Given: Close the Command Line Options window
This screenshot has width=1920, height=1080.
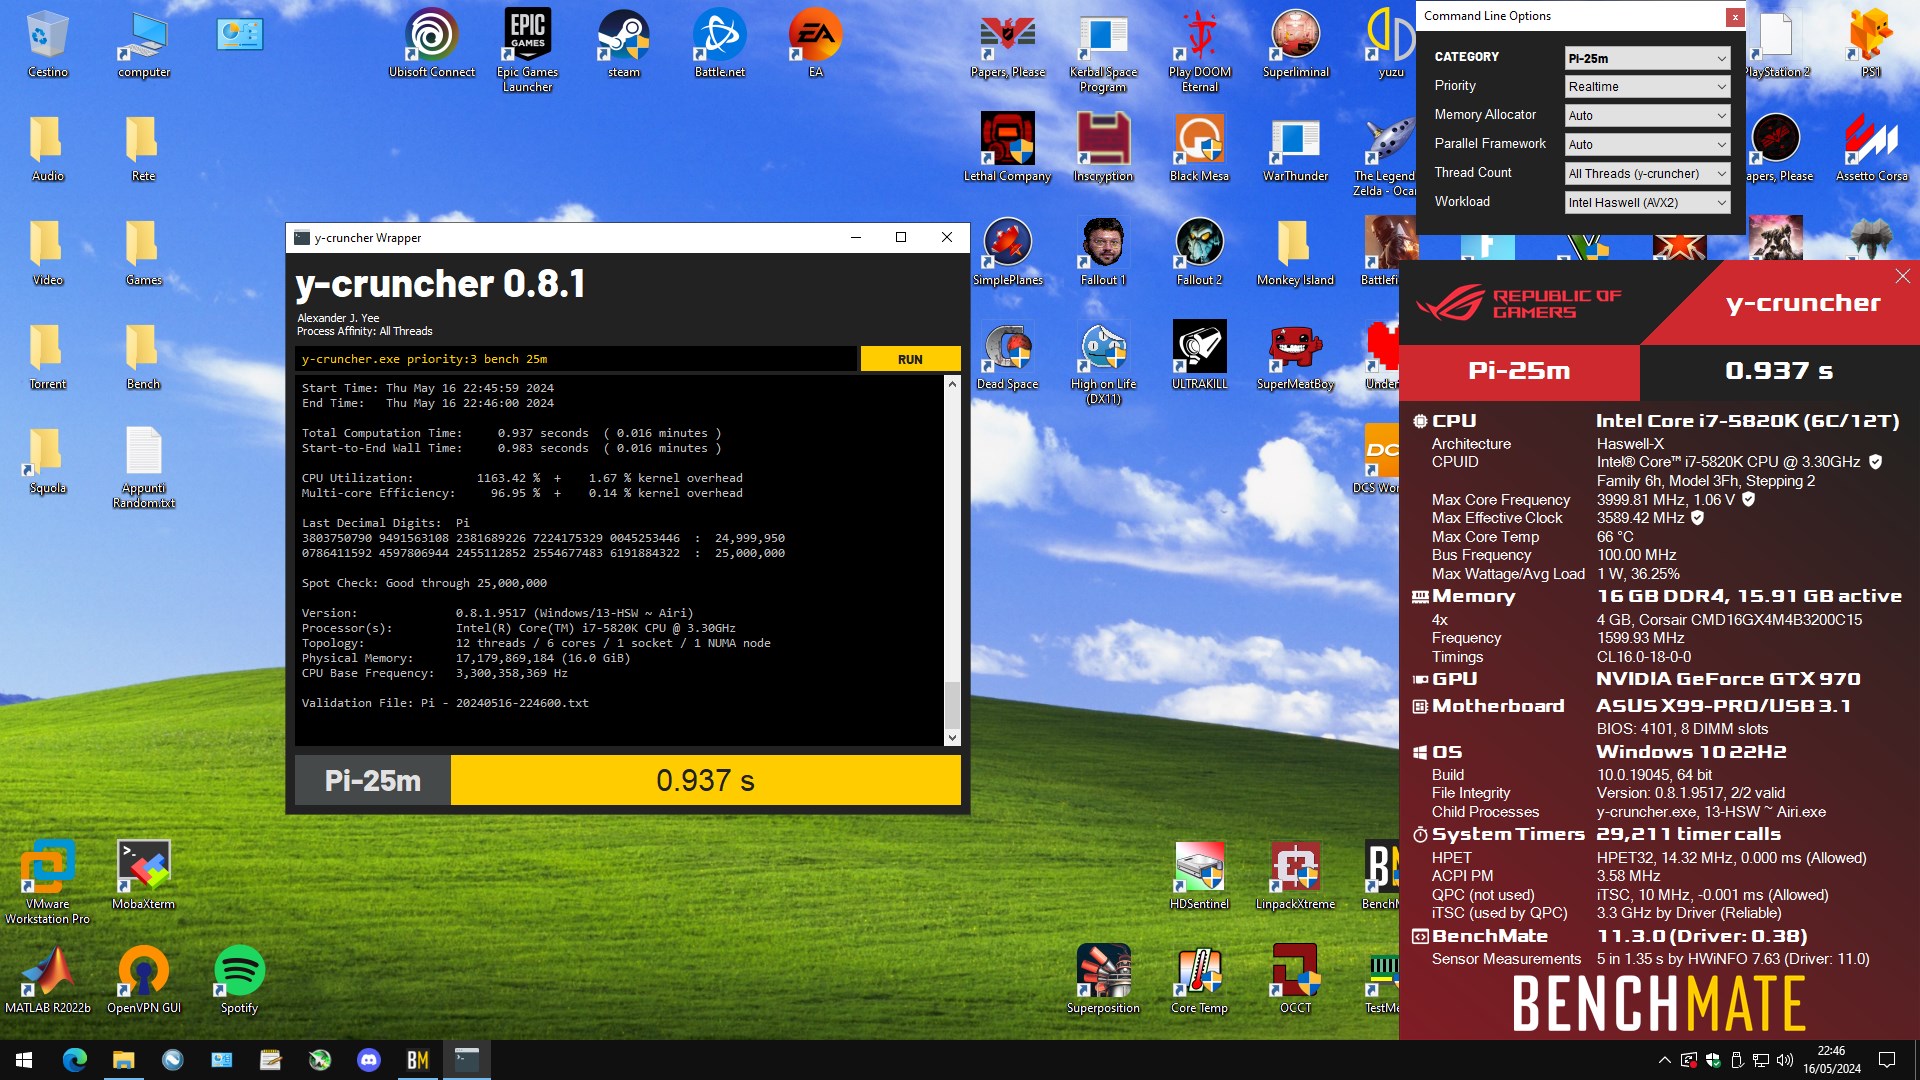Looking at the screenshot, I should tap(1735, 17).
